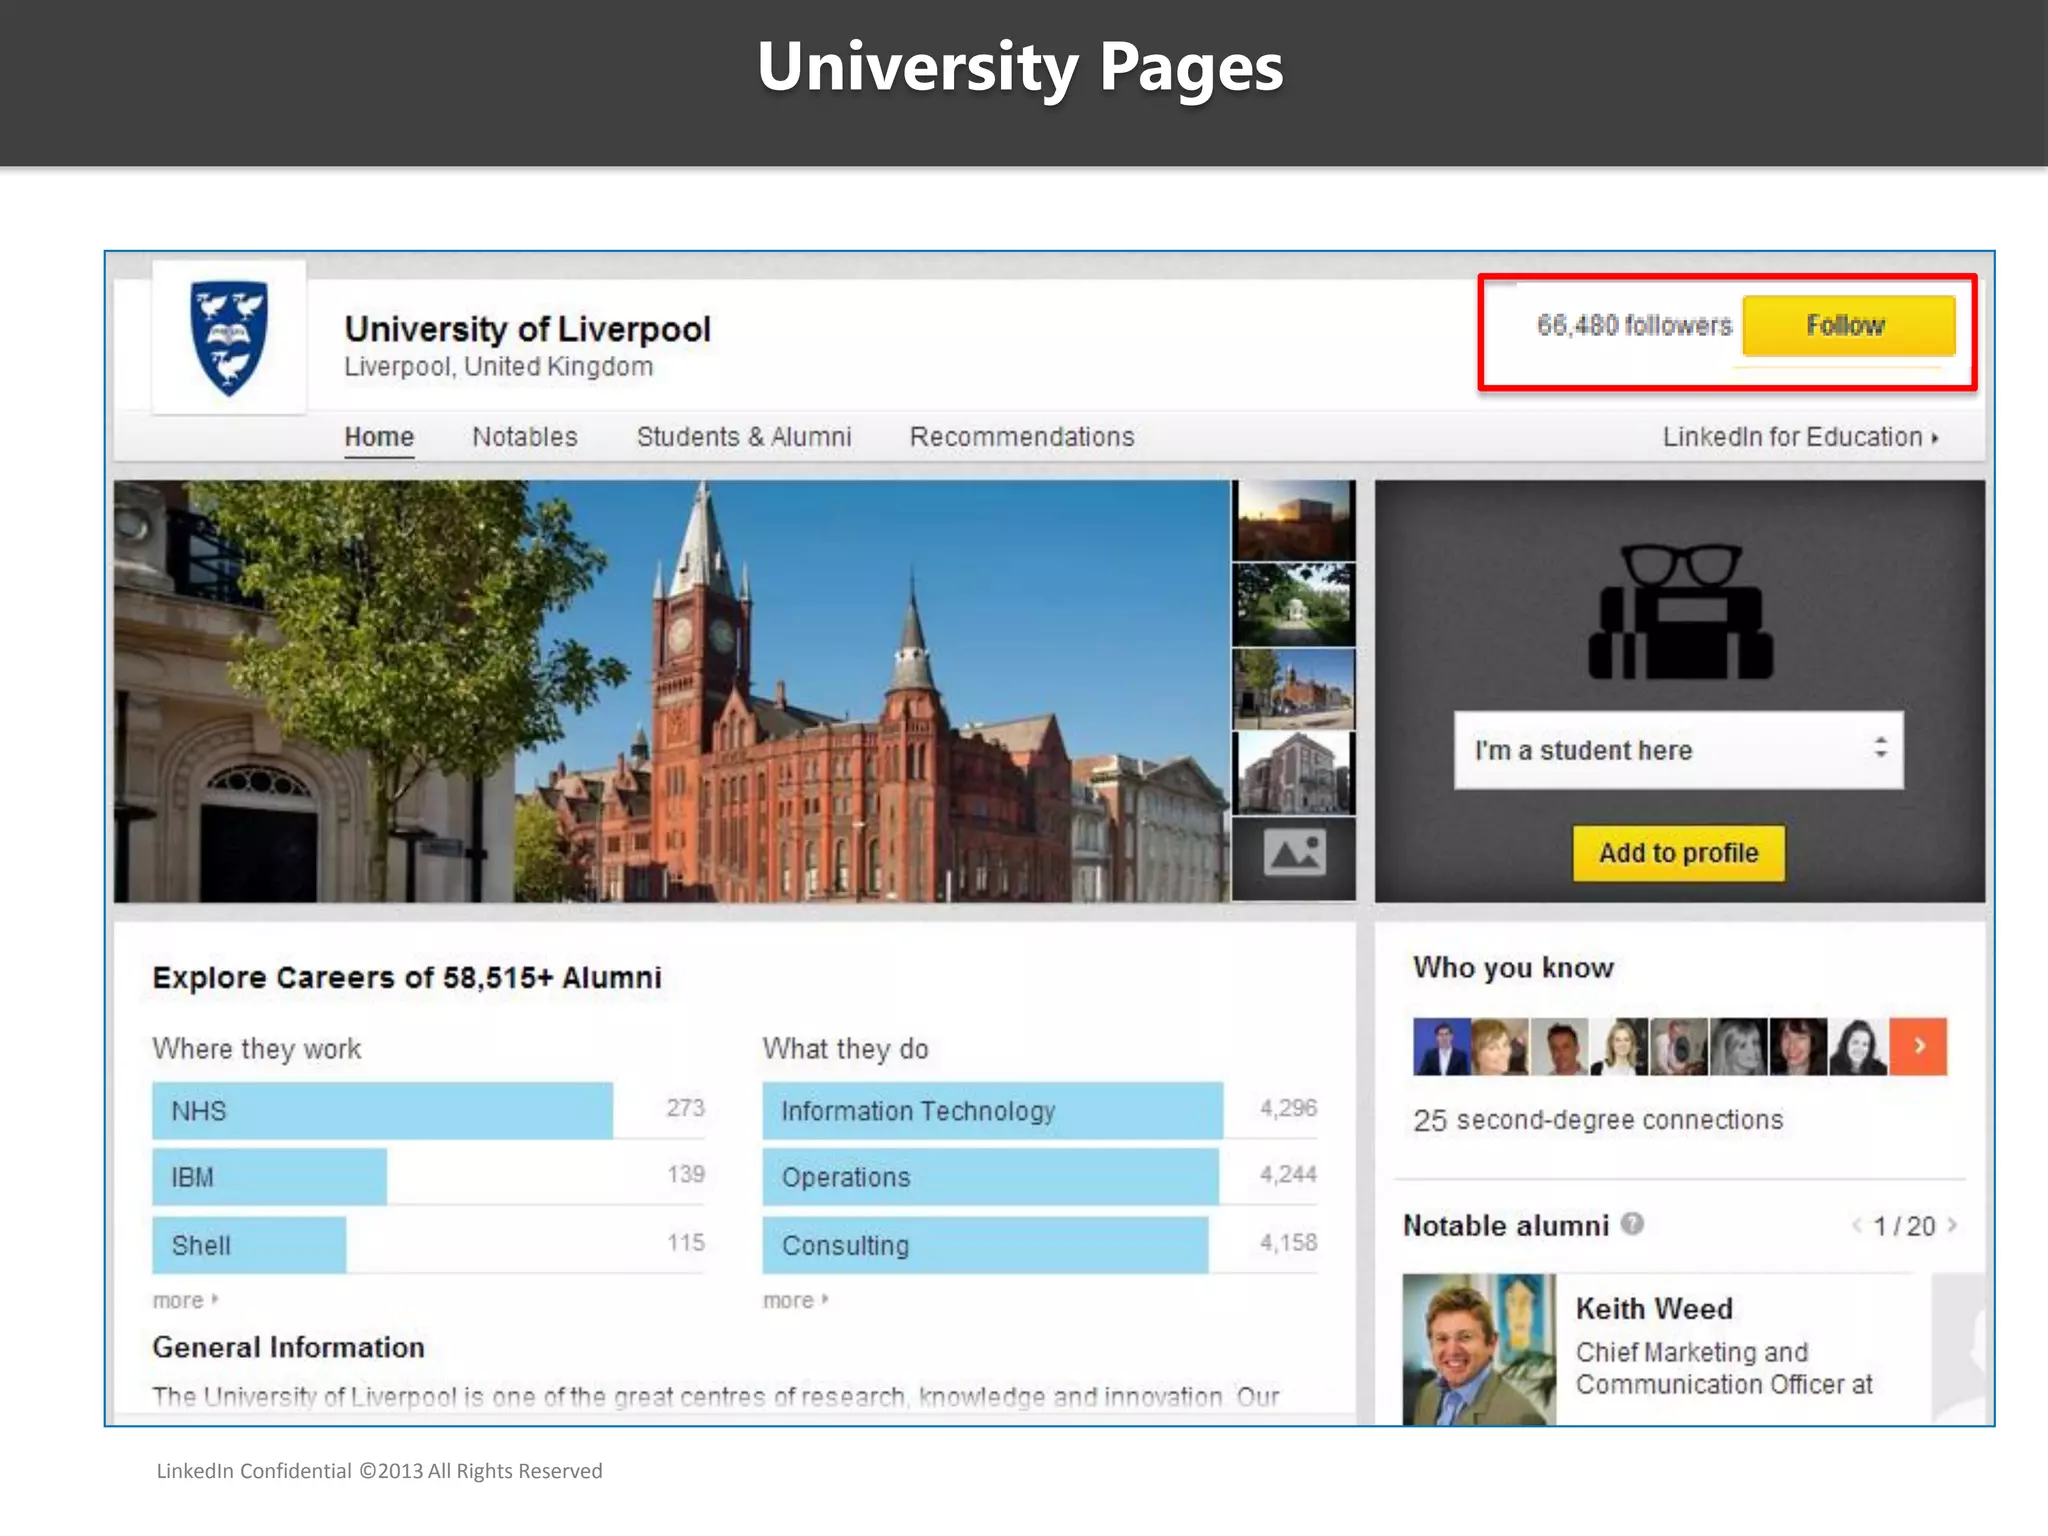Click the 'Explore Careers of 58,515+ Alumni' heading
The image size is (2048, 1536).
(x=407, y=977)
